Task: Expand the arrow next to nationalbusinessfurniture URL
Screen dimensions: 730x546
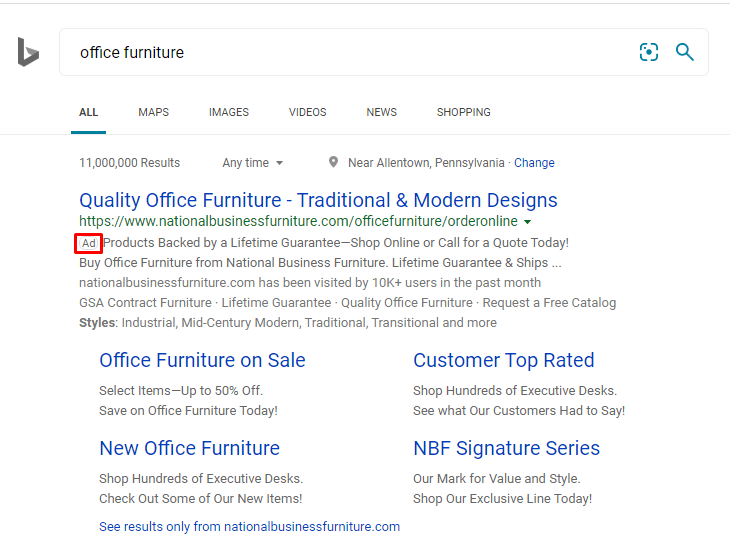Action: [527, 222]
